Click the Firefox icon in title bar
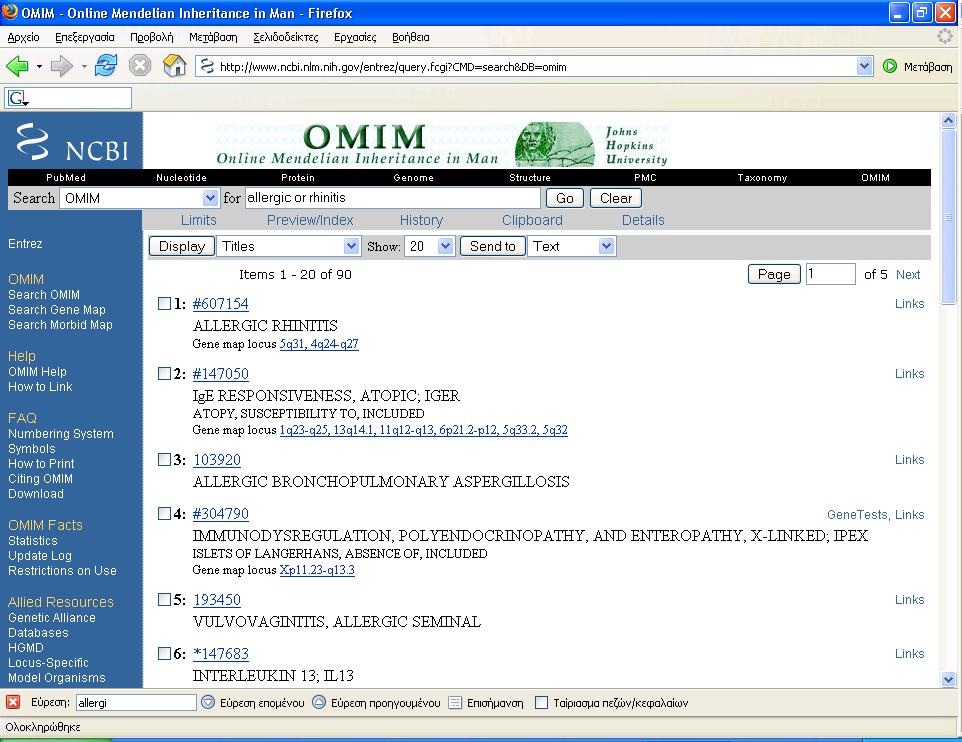This screenshot has width=962, height=742. [10, 12]
